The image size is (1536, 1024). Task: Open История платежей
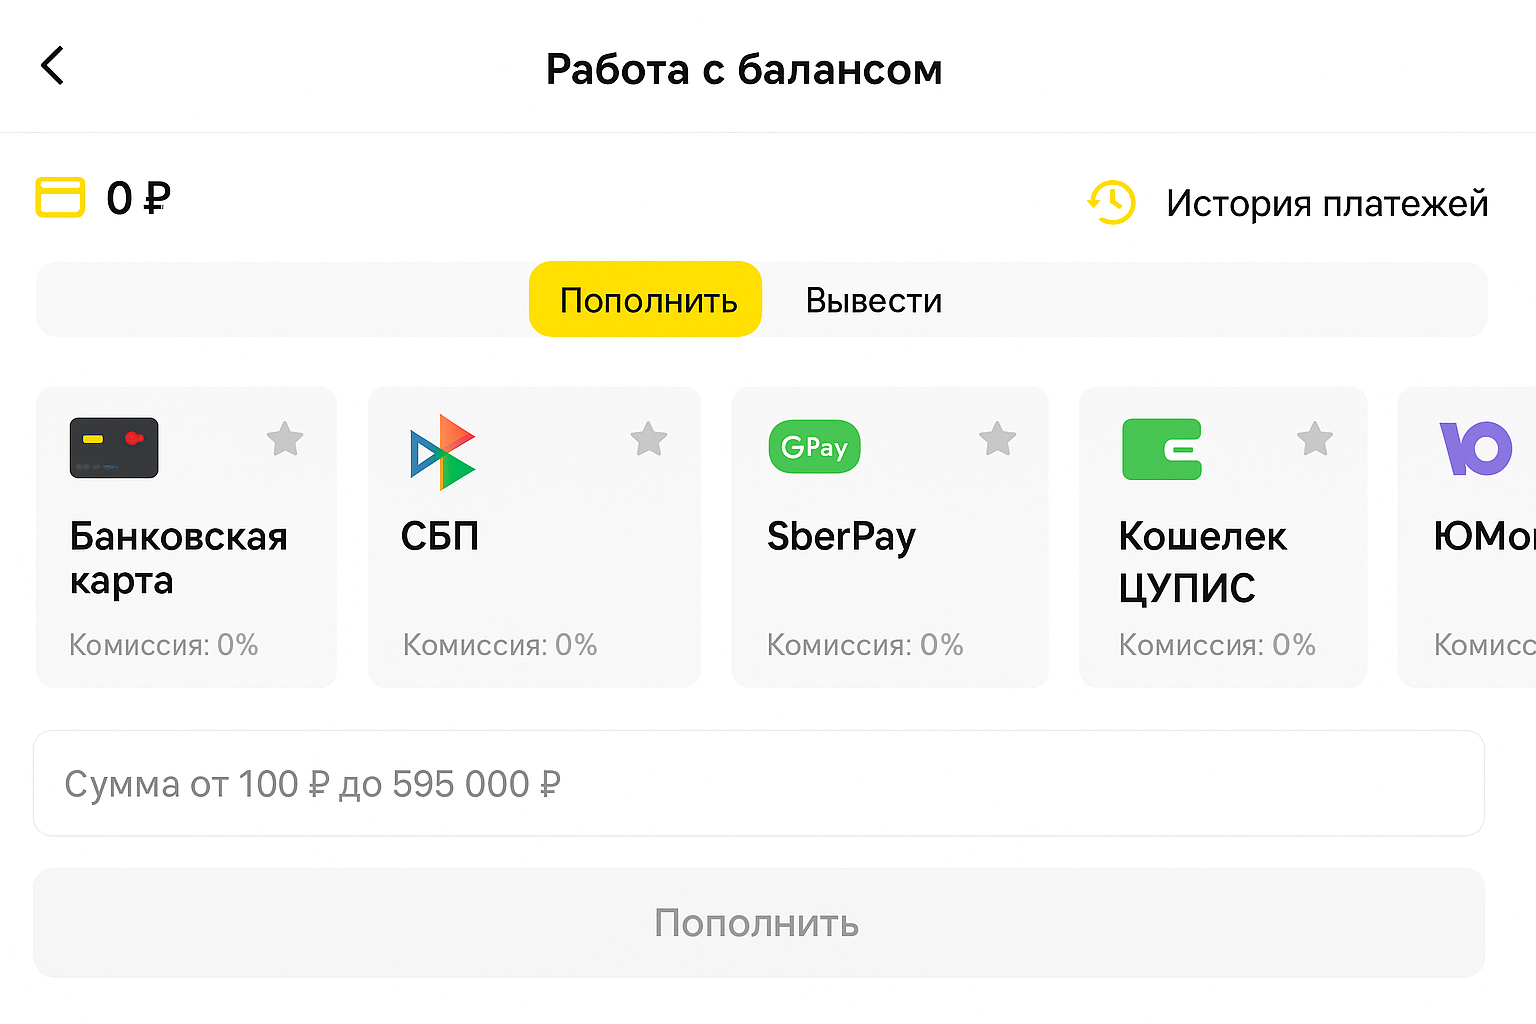tap(1326, 202)
